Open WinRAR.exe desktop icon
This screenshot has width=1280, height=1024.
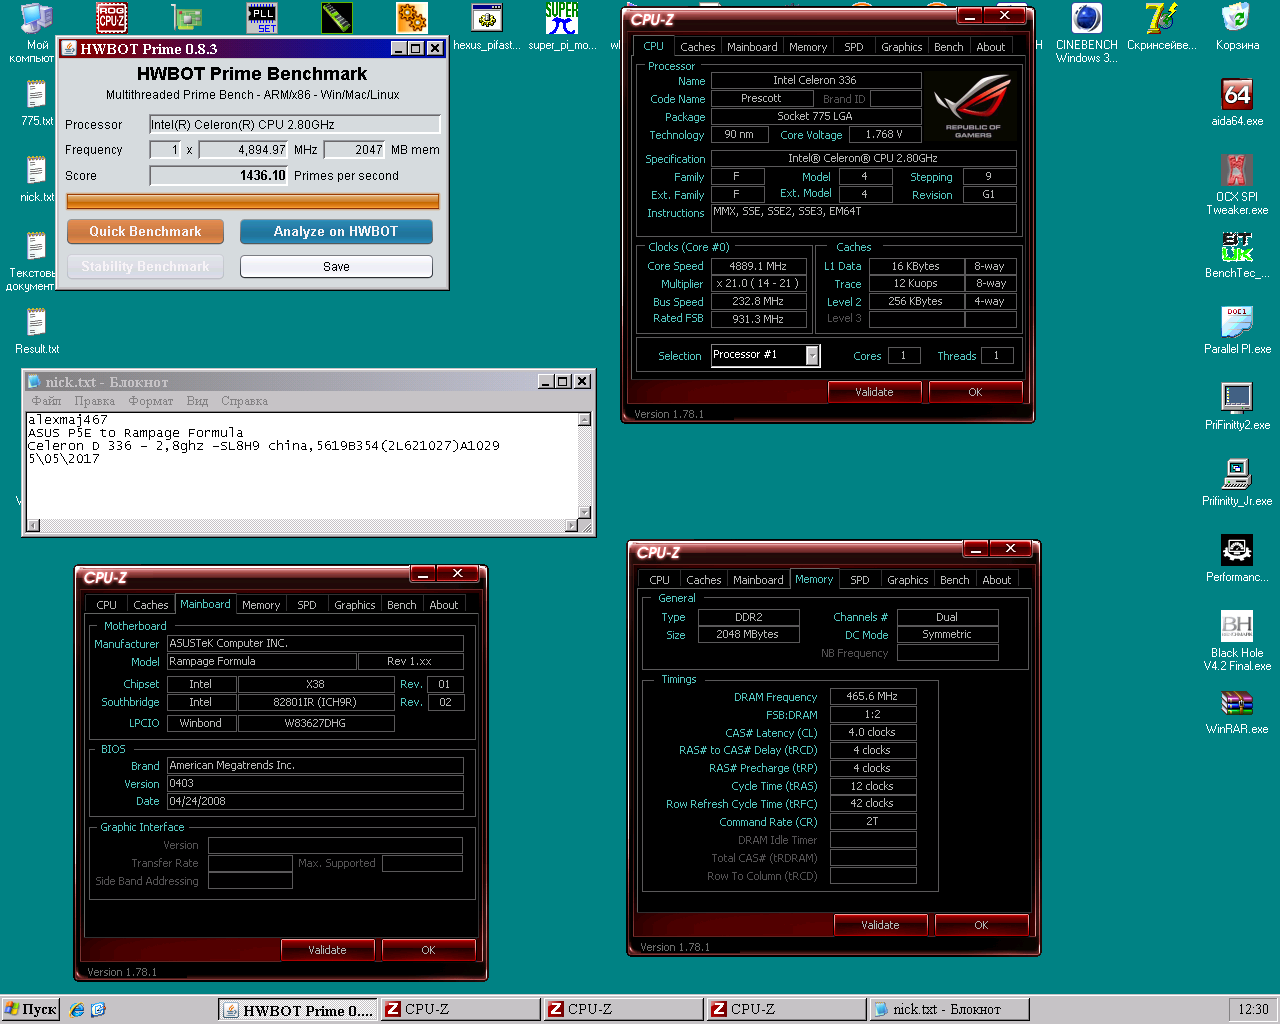click(x=1237, y=711)
